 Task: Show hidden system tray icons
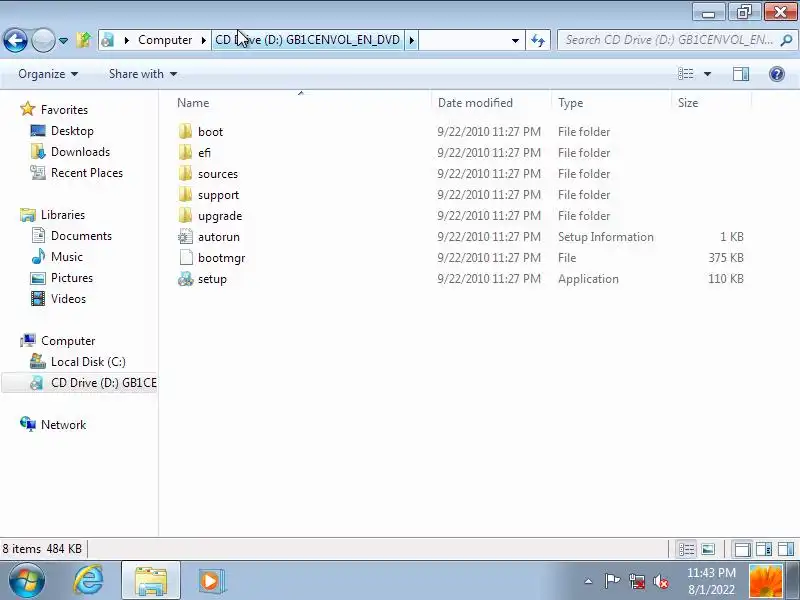(588, 581)
